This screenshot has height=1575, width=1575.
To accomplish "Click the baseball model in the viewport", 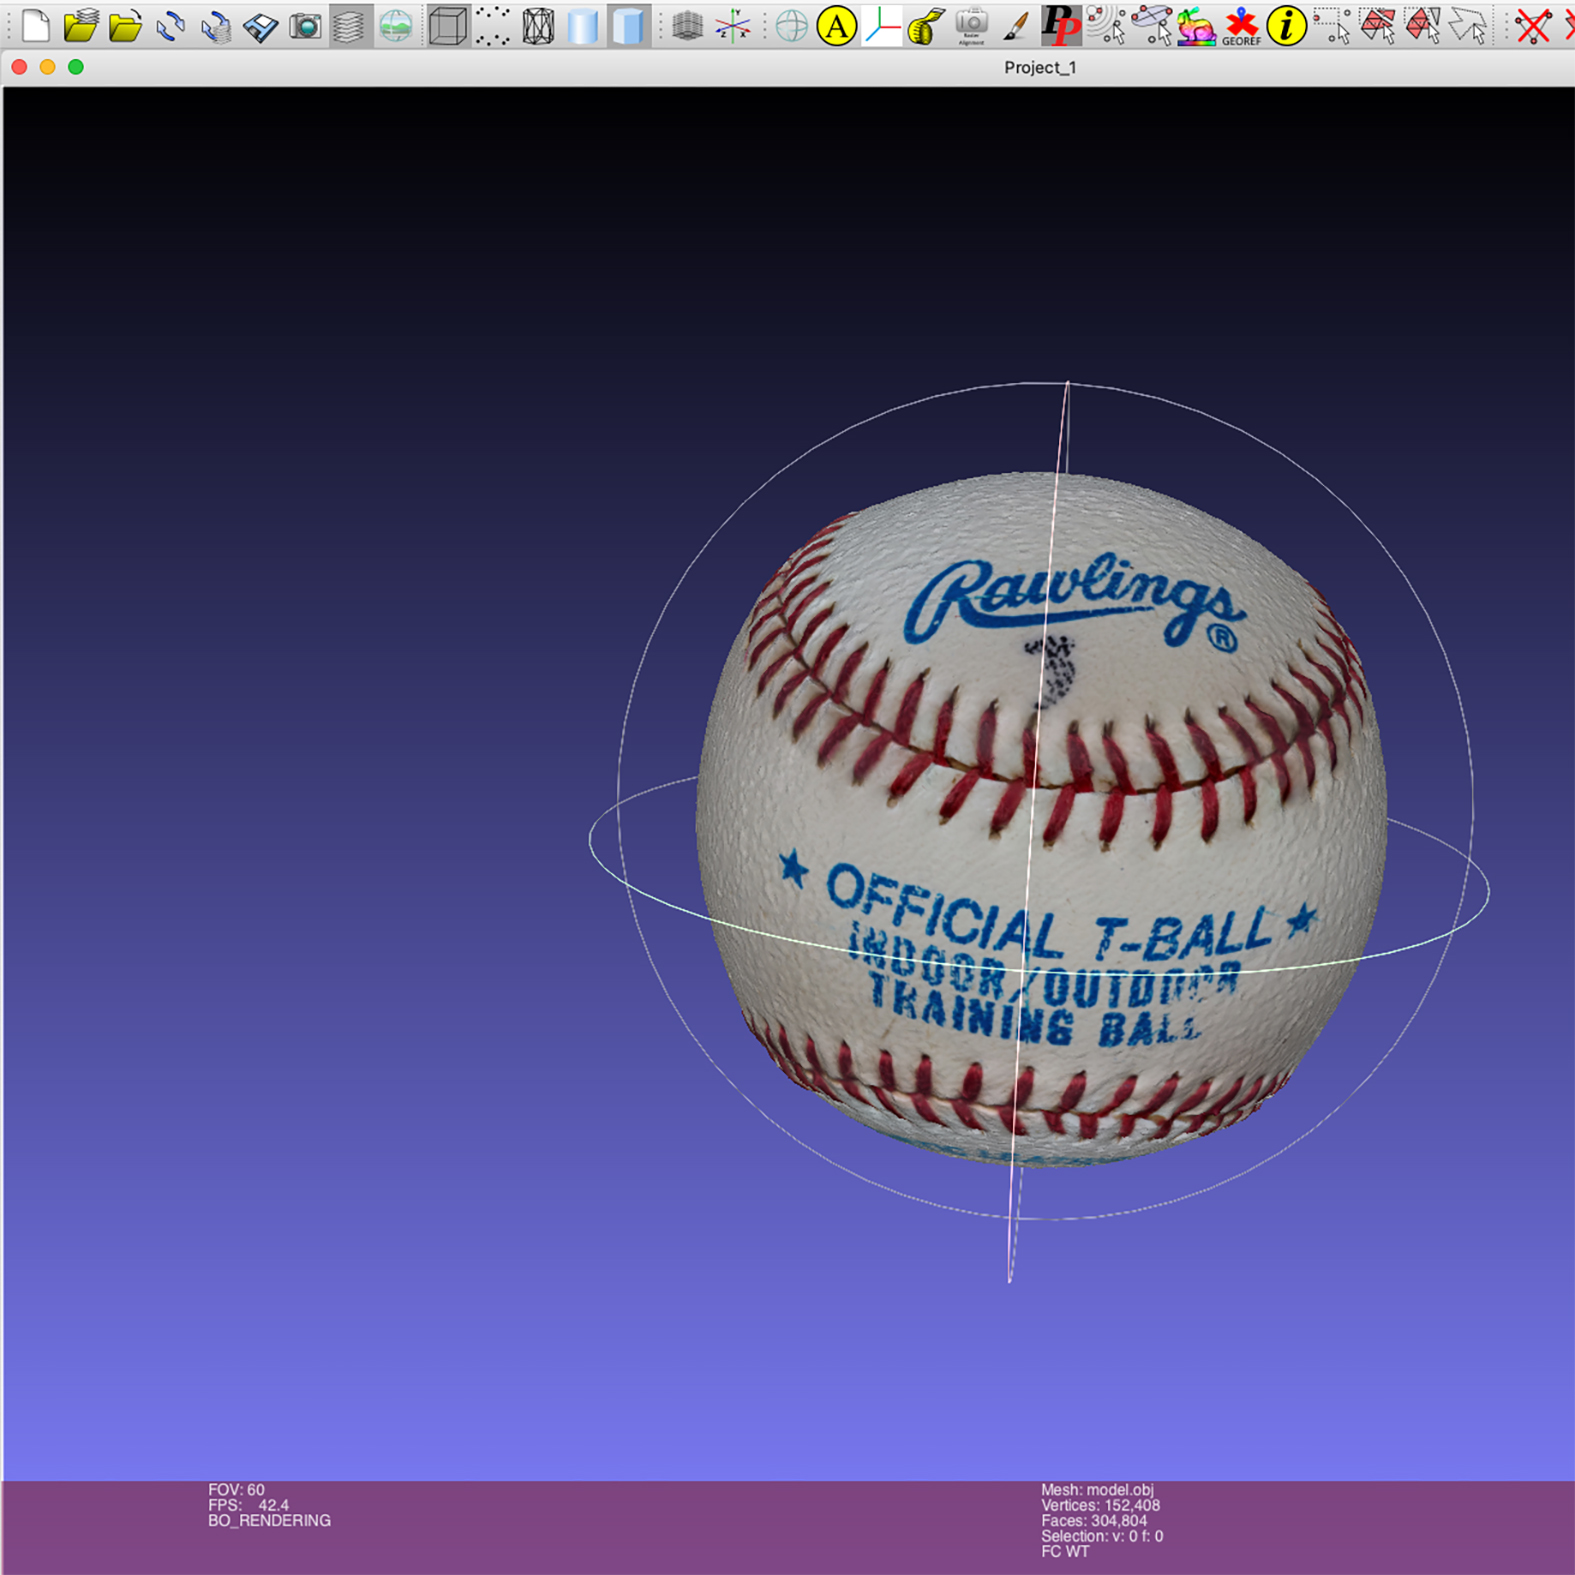I will click(1041, 818).
